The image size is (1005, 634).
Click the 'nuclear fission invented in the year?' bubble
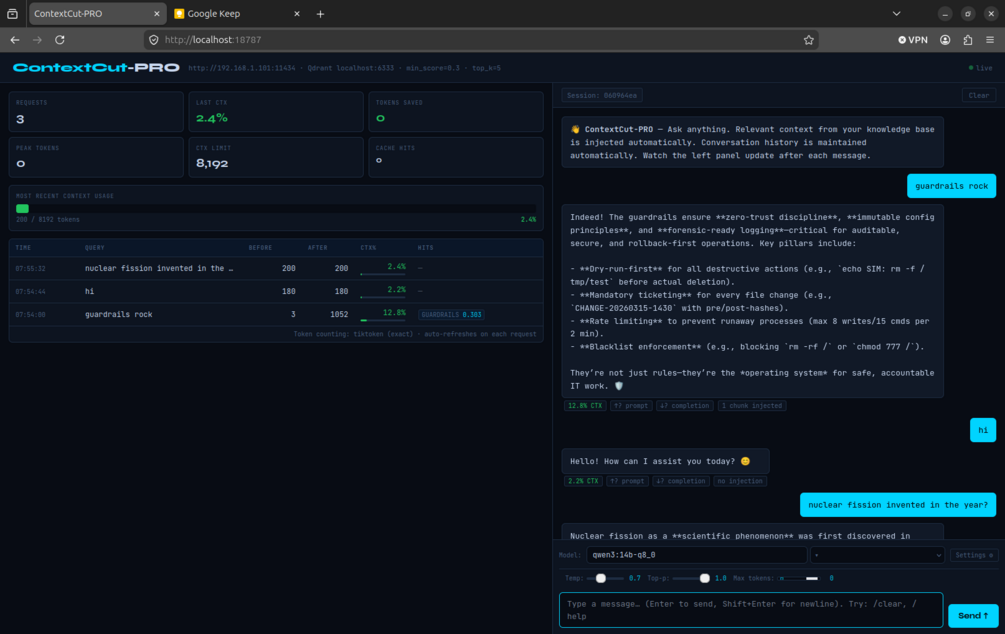pos(898,505)
